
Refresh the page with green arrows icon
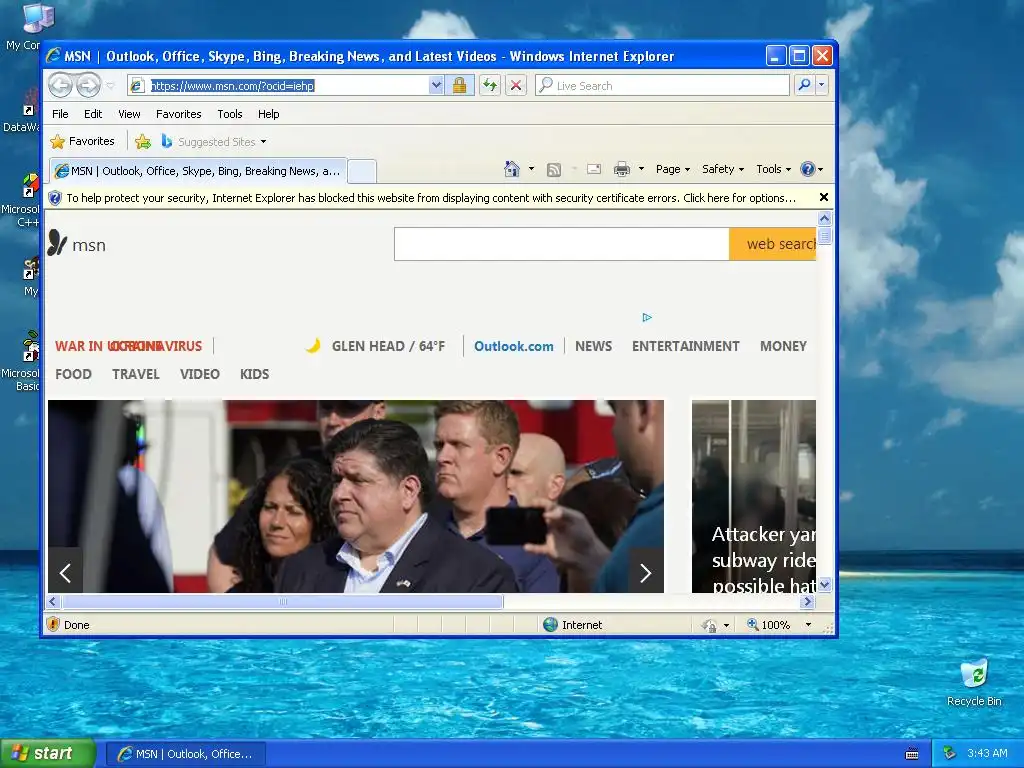point(490,86)
